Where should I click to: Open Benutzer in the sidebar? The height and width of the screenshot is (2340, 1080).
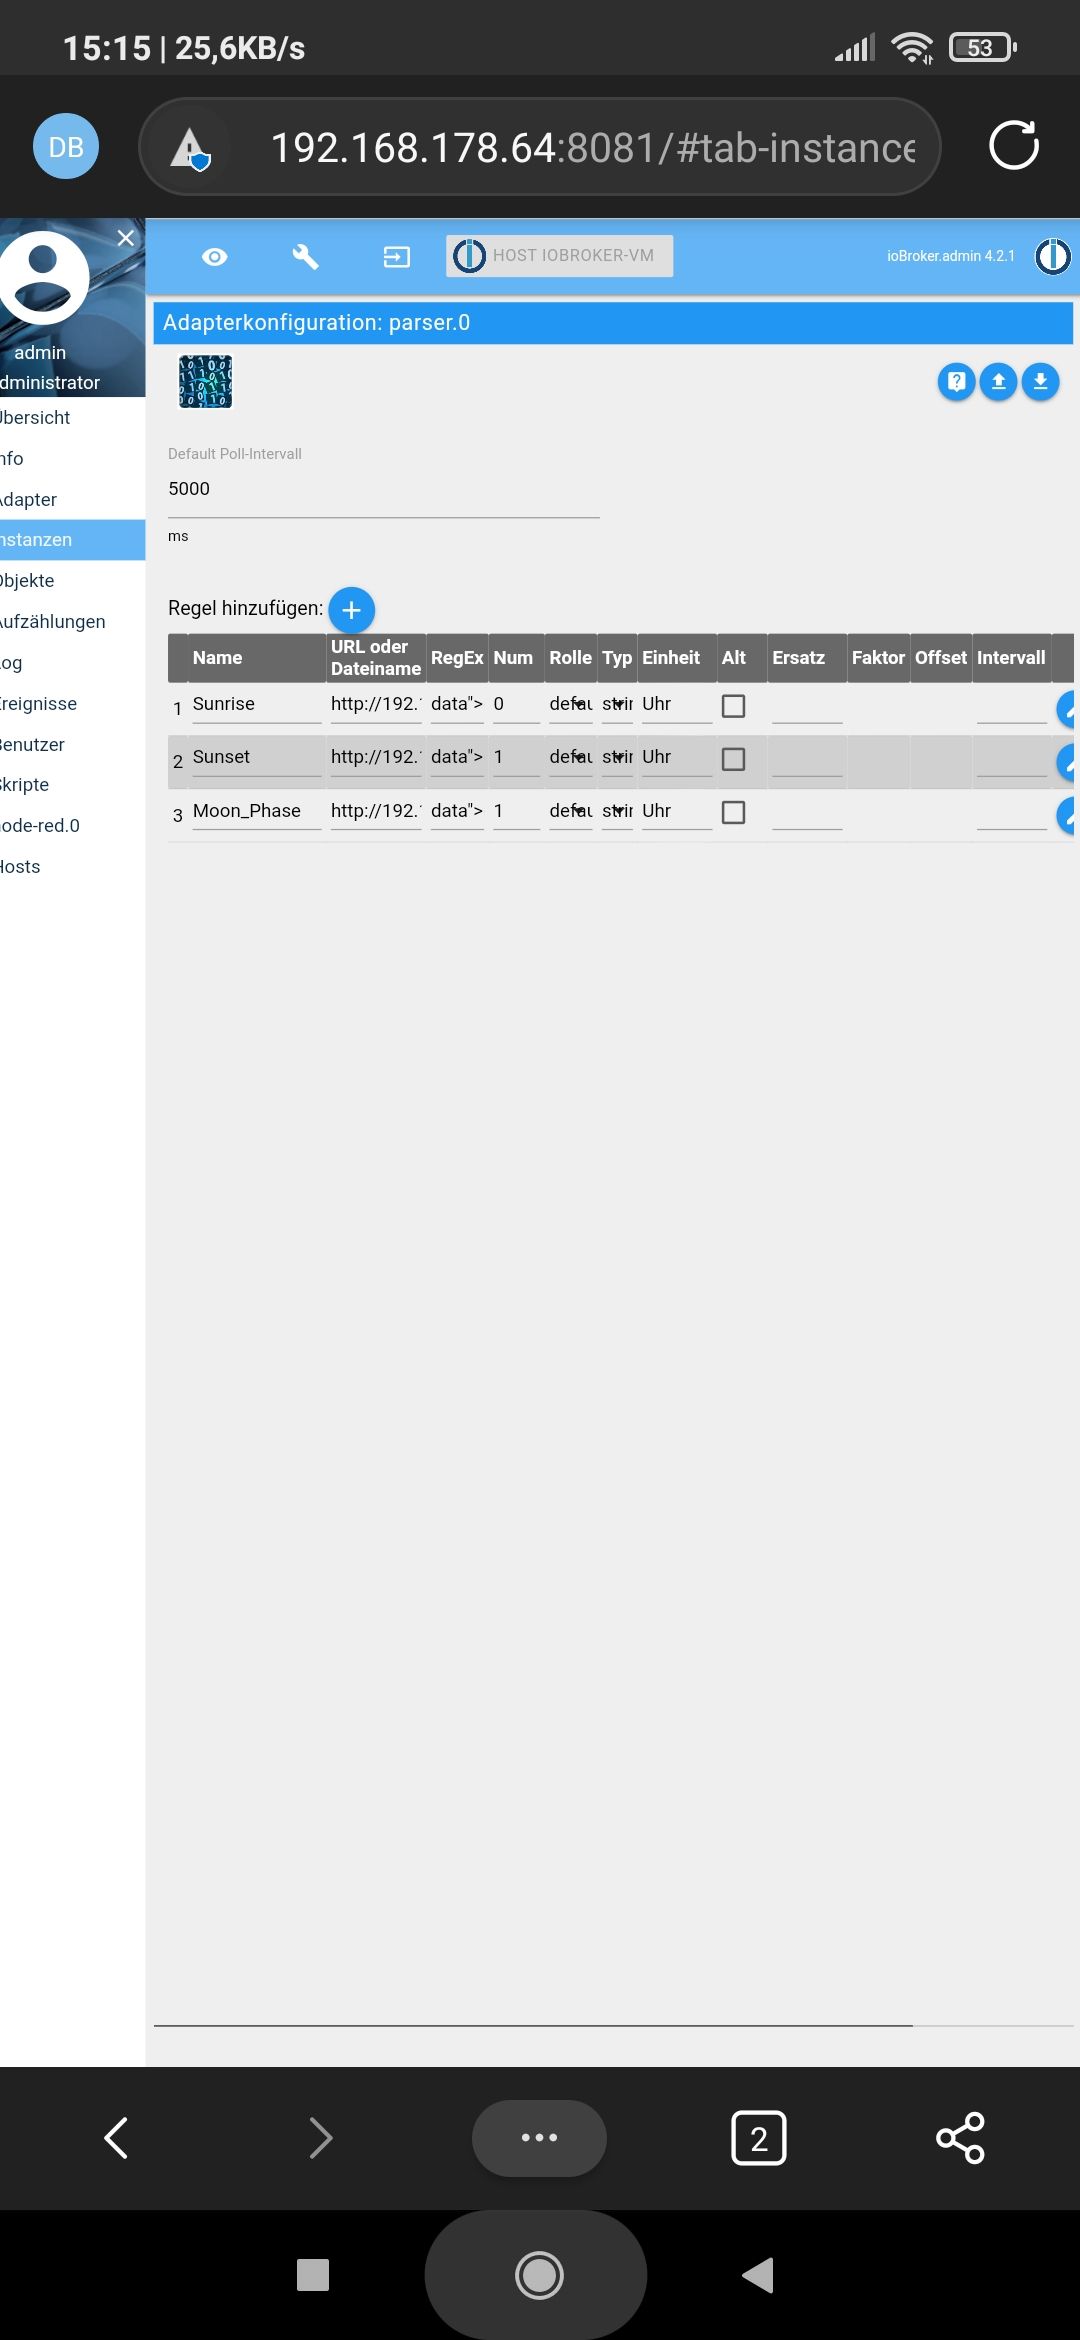72,744
